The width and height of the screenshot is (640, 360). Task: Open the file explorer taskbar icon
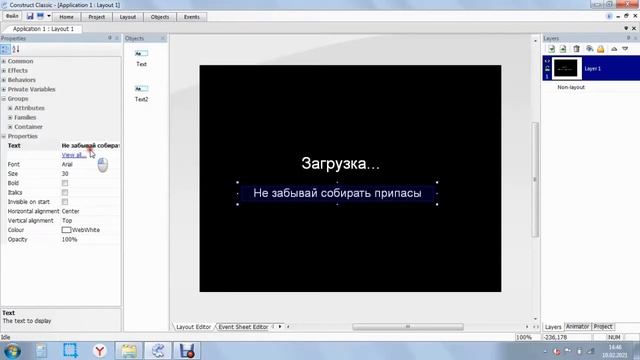(129, 351)
